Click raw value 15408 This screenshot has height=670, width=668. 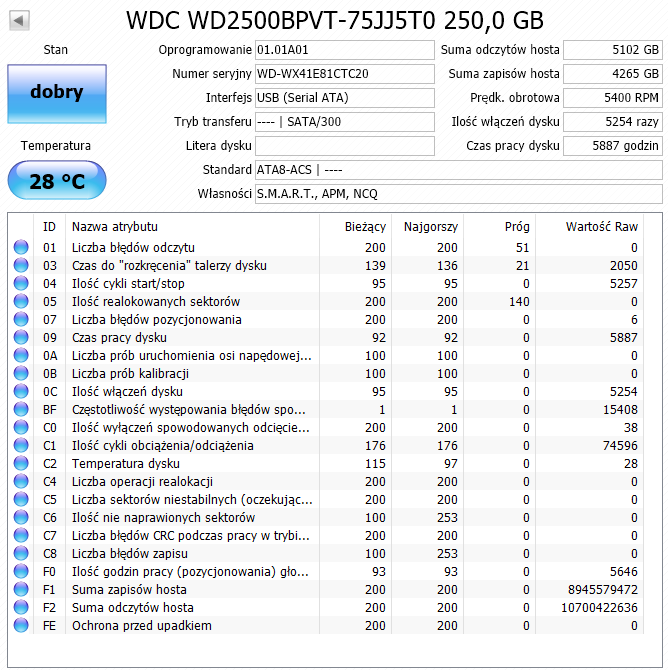(x=620, y=409)
